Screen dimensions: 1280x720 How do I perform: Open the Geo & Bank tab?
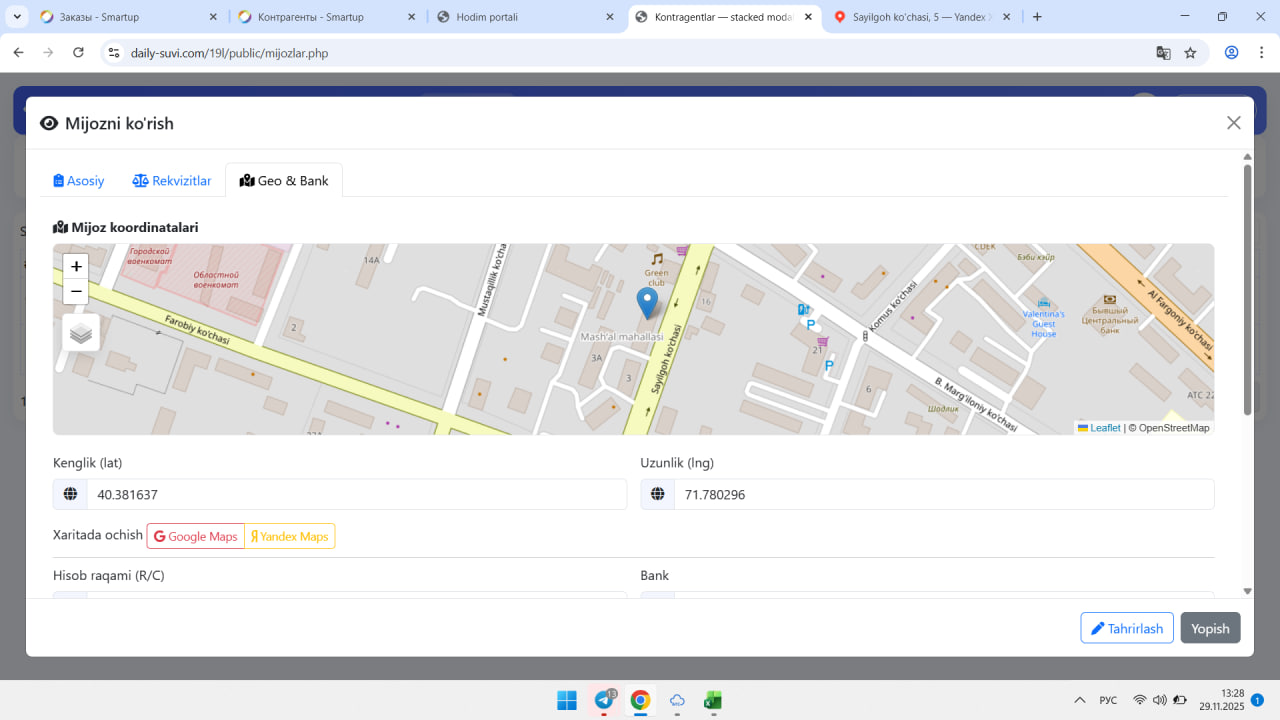tap(284, 181)
